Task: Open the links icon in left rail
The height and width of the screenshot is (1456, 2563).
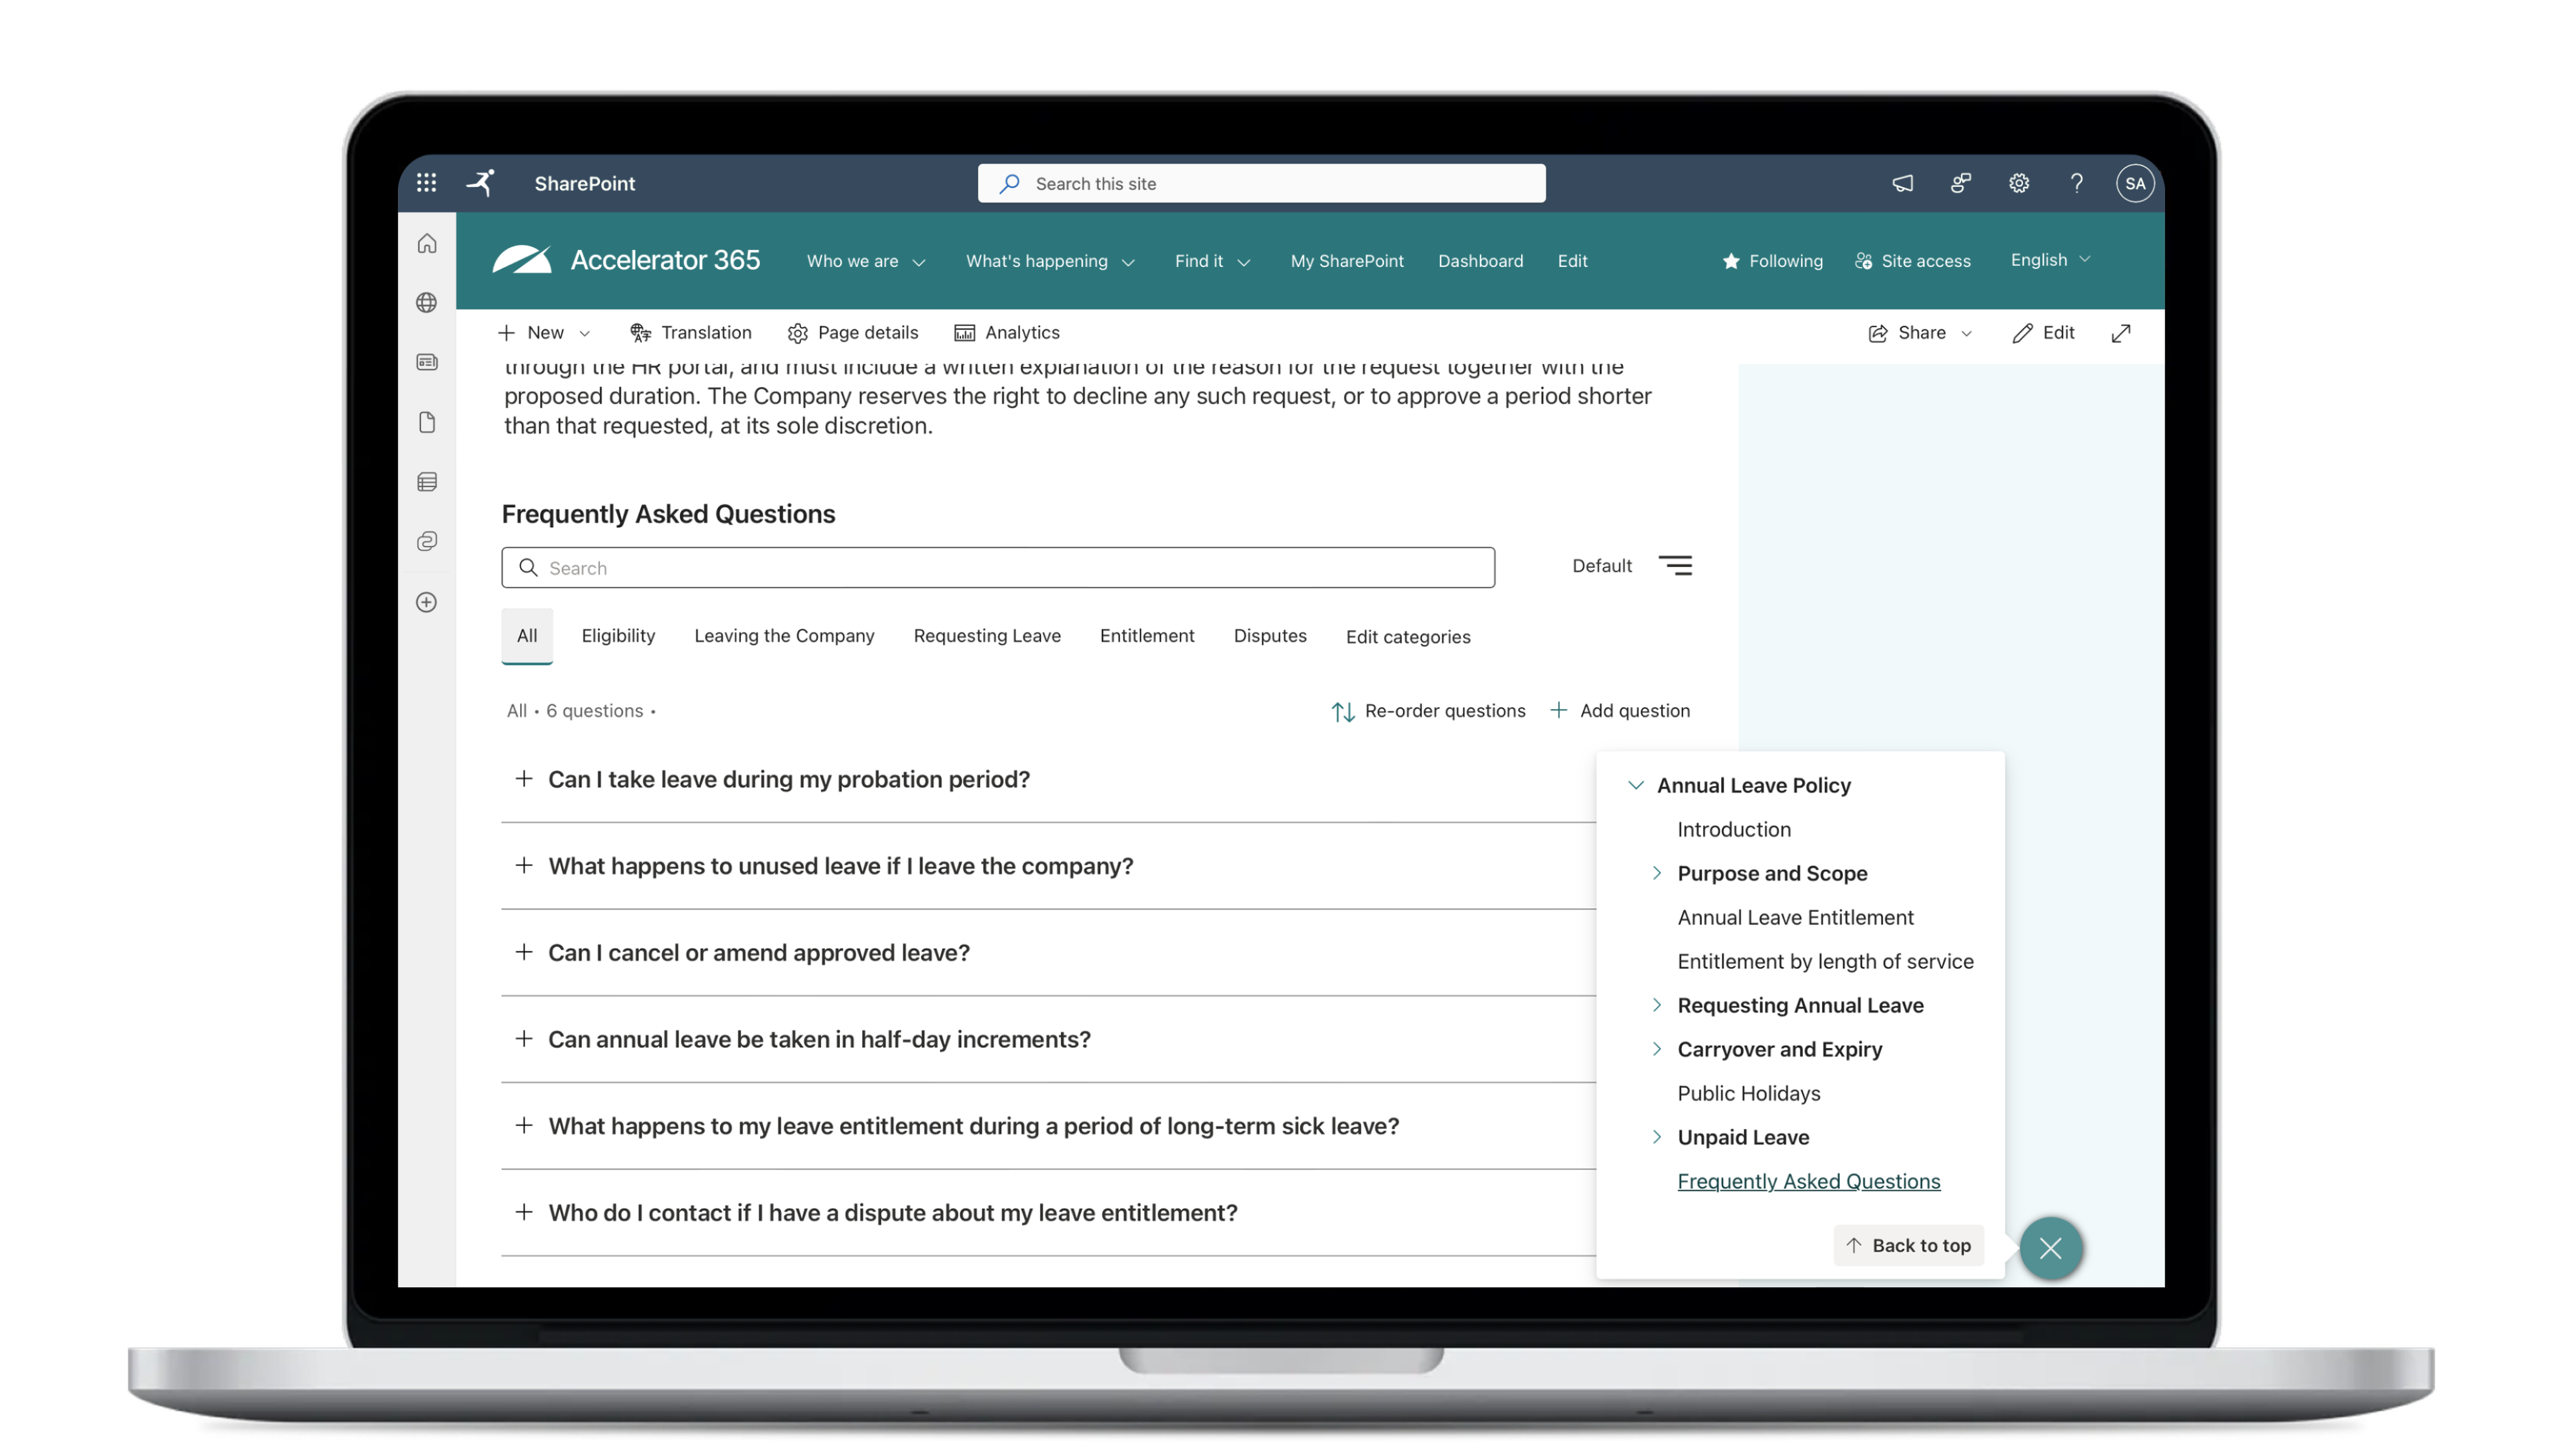Action: click(427, 541)
